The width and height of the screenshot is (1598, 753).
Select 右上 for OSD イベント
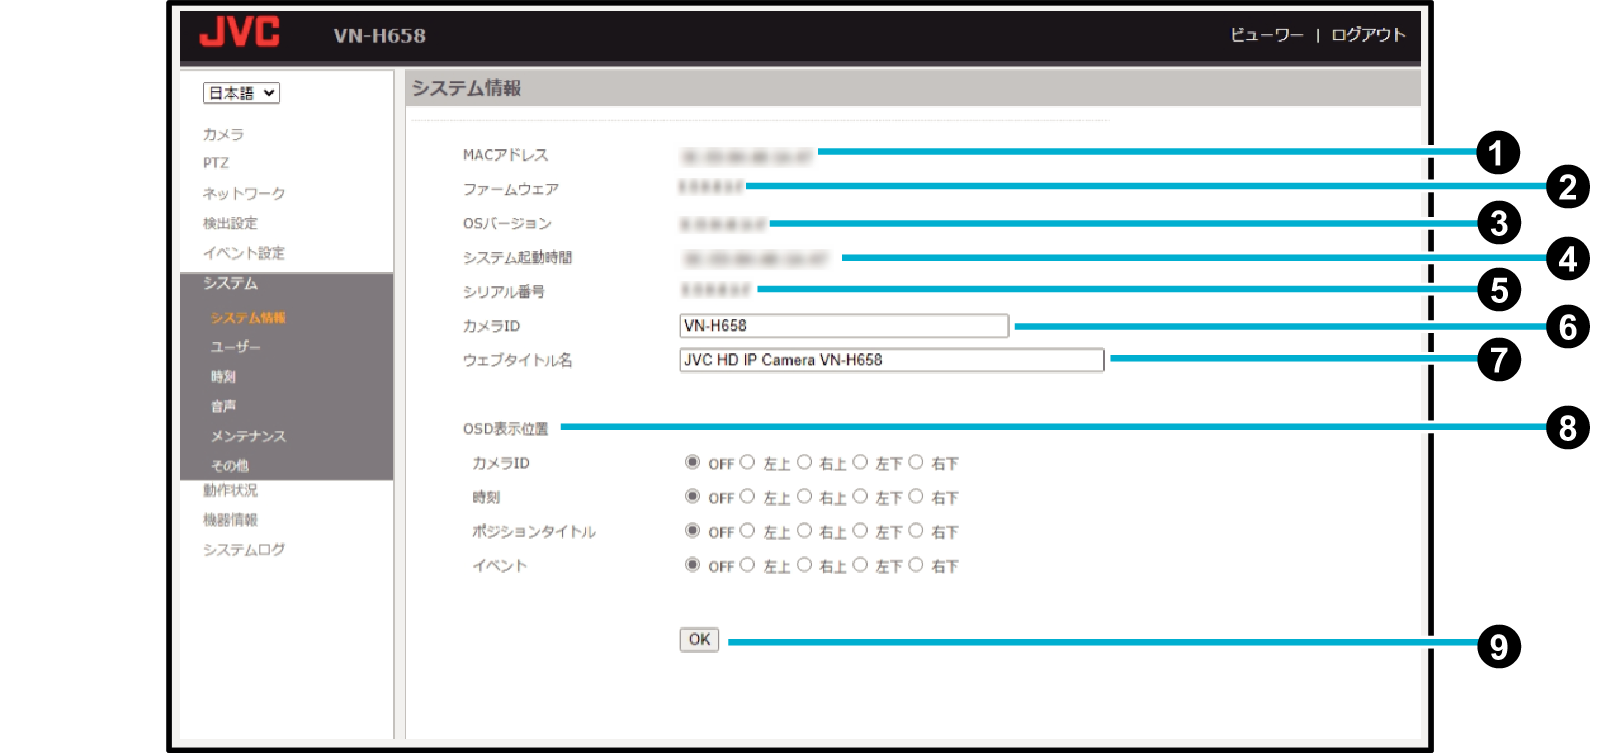point(804,564)
